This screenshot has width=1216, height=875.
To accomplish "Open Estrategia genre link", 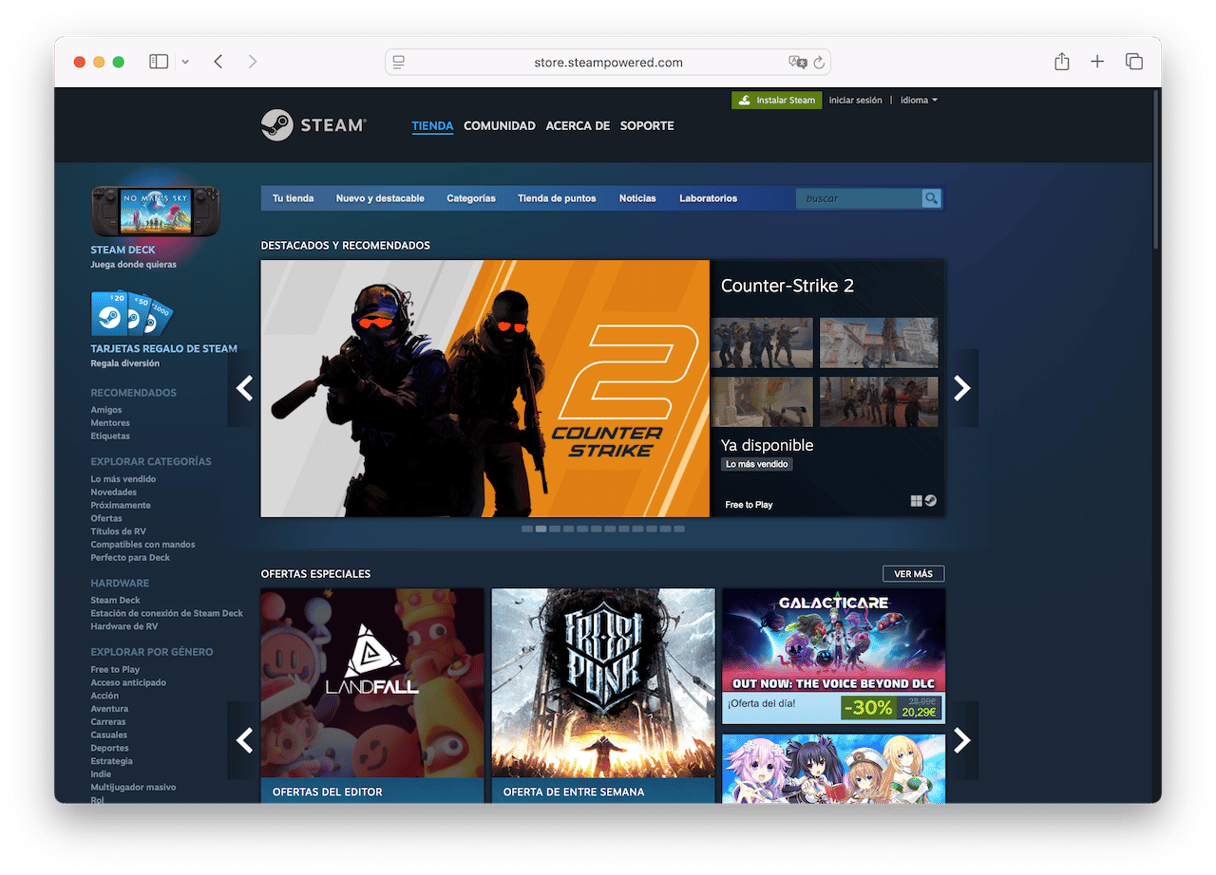I will pos(111,761).
